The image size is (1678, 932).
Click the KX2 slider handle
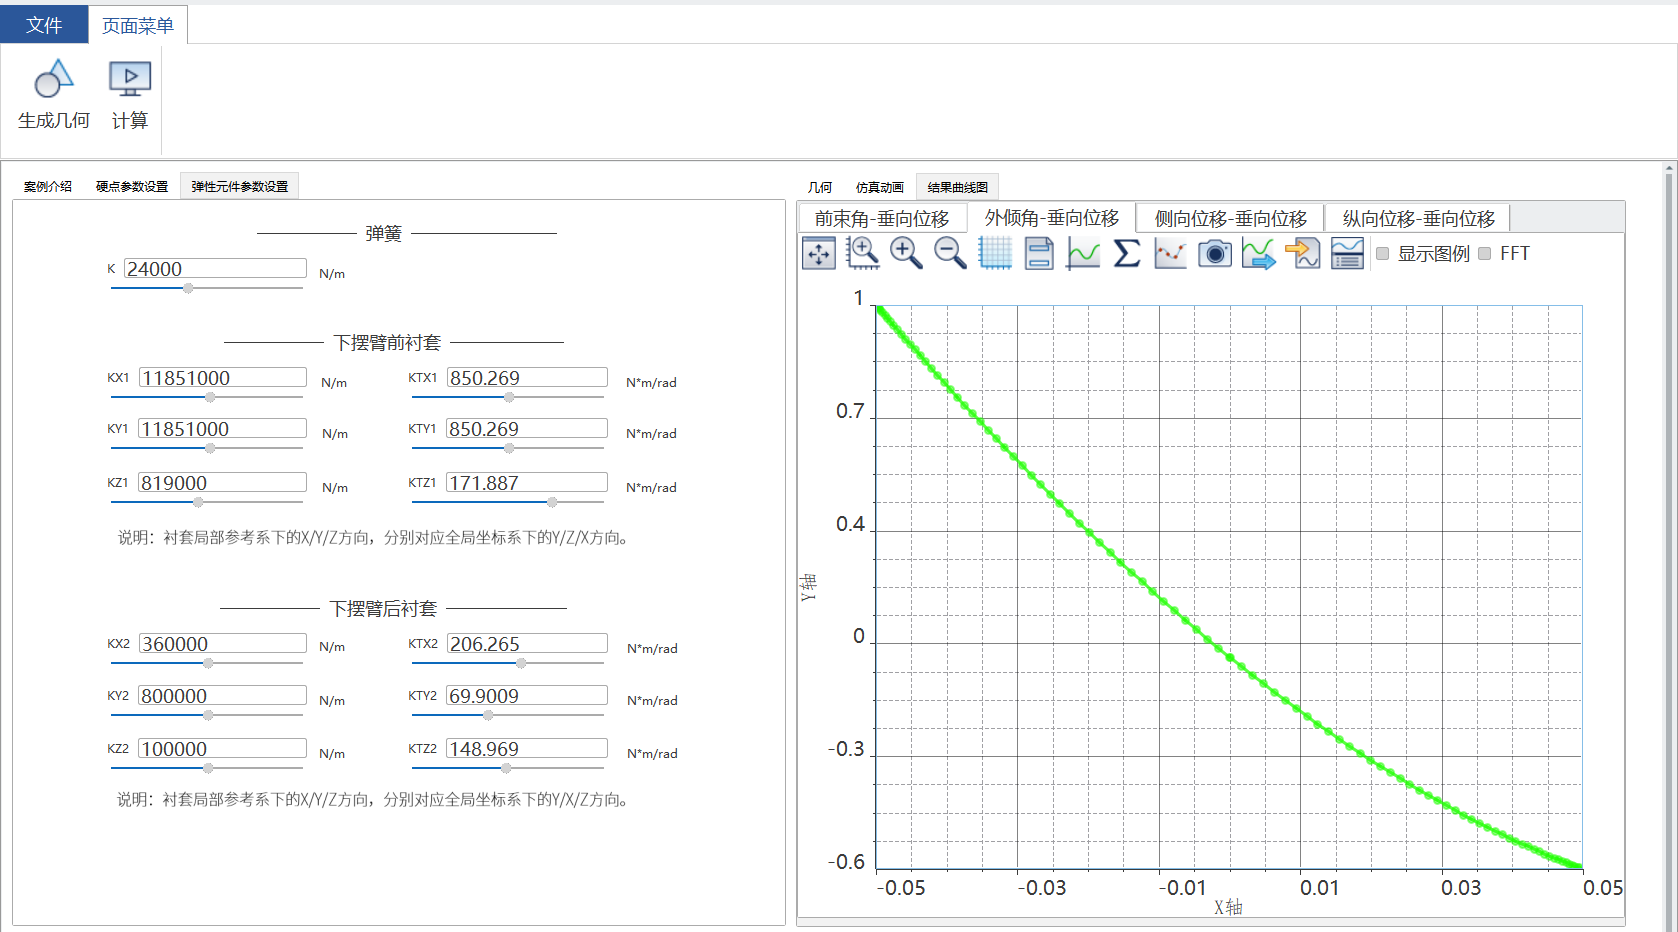pos(208,663)
